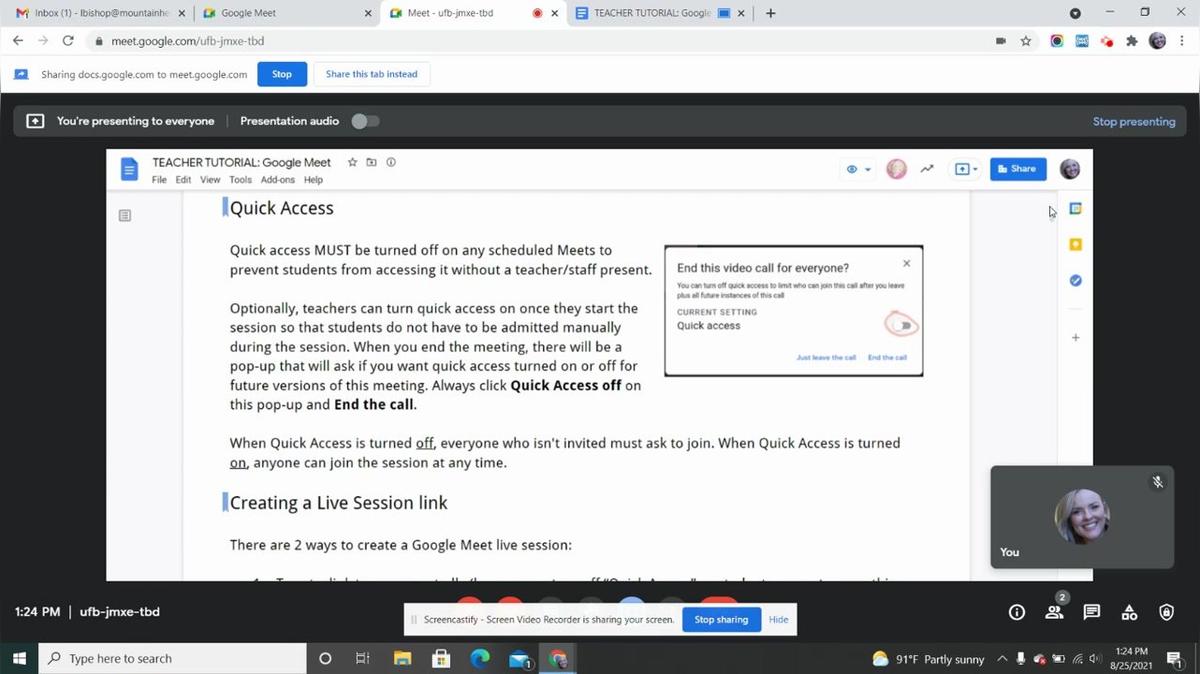Click the Screencastify recording extension icon
The width and height of the screenshot is (1200, 674).
pyautogui.click(x=1107, y=41)
